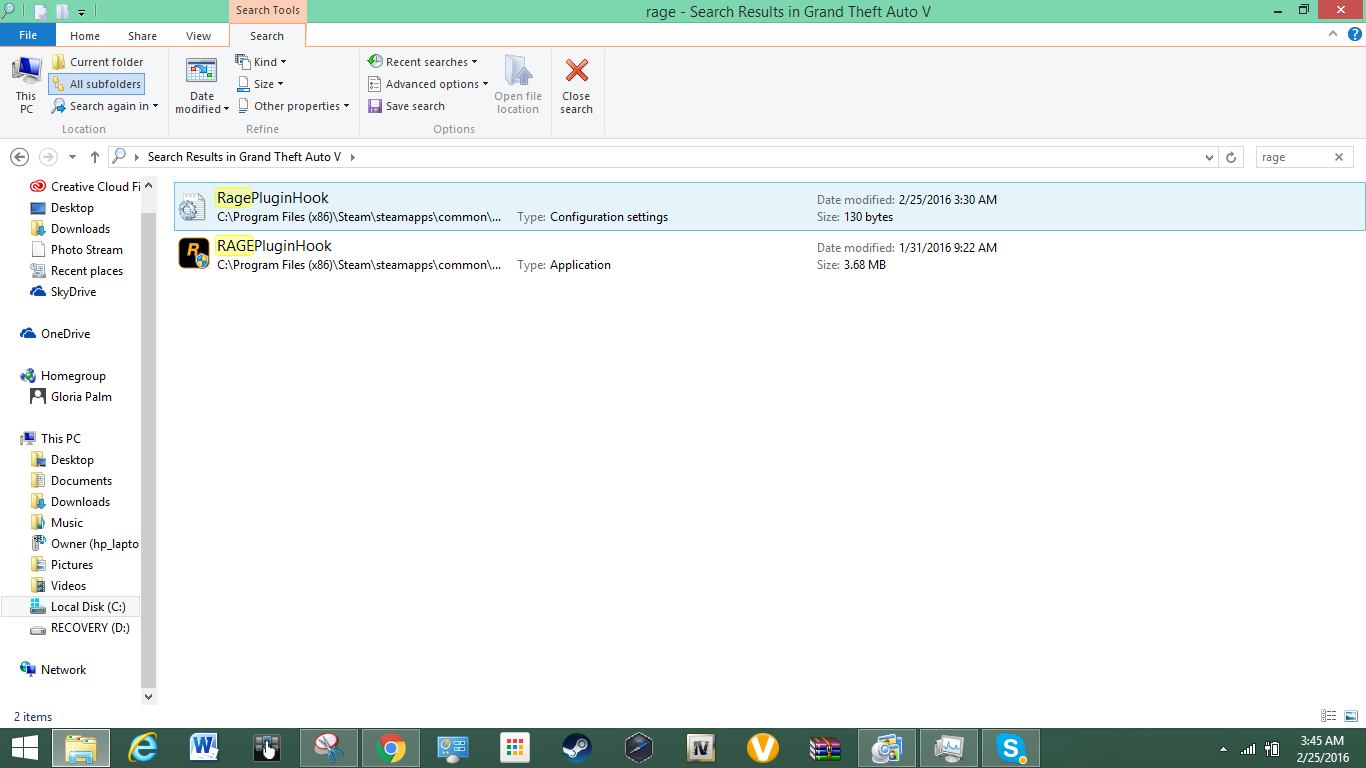This screenshot has width=1366, height=768.
Task: Select the Search ribbon tab
Action: [x=267, y=36]
